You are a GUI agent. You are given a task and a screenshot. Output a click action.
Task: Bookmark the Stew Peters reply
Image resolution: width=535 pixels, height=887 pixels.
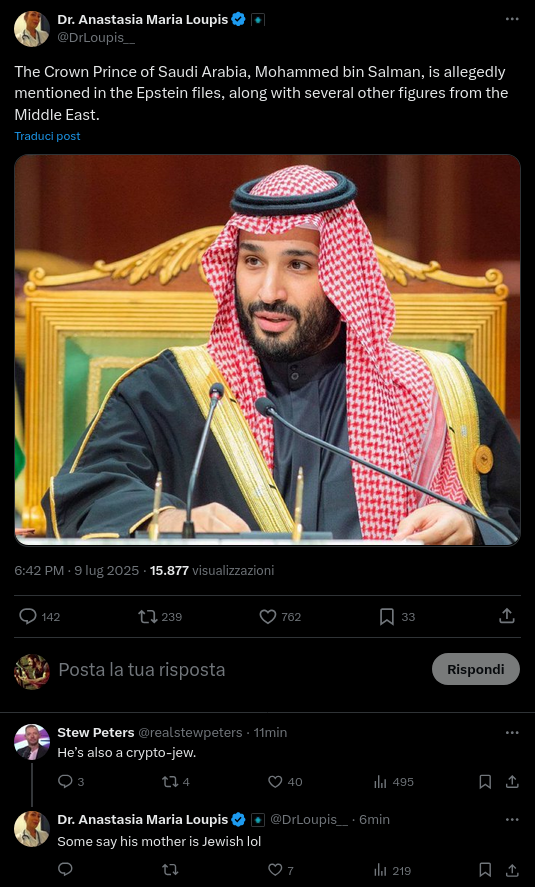(485, 782)
